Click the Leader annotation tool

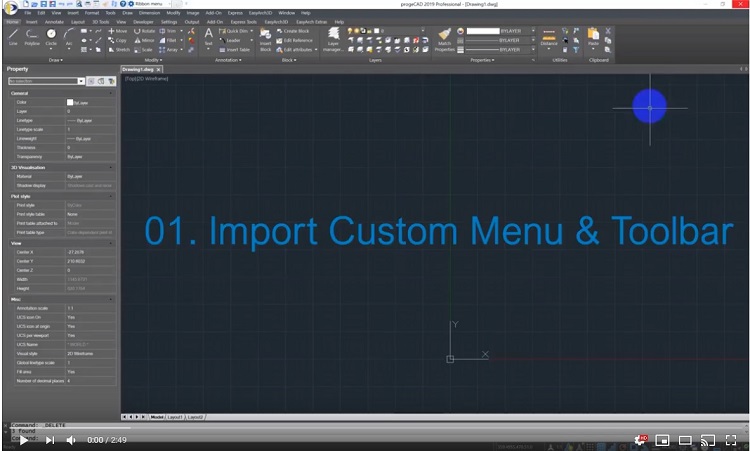(x=230, y=40)
